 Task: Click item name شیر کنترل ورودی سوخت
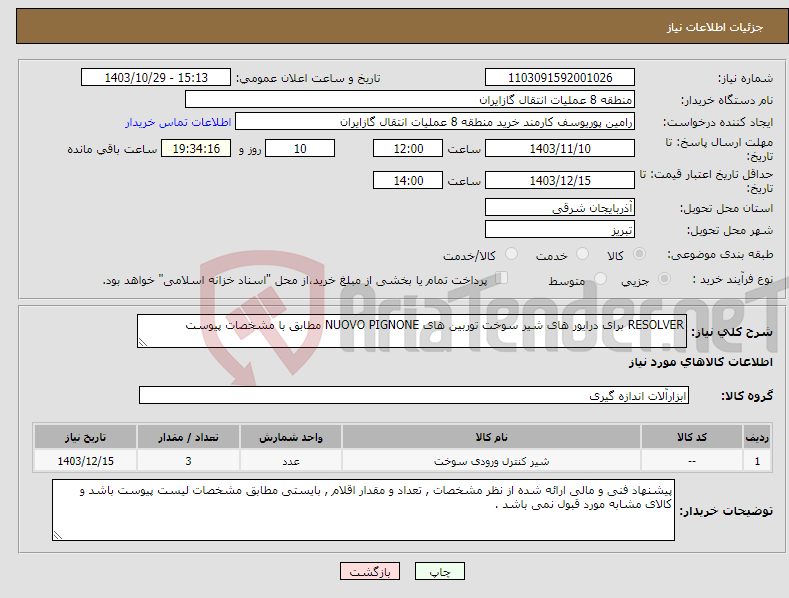tap(491, 461)
